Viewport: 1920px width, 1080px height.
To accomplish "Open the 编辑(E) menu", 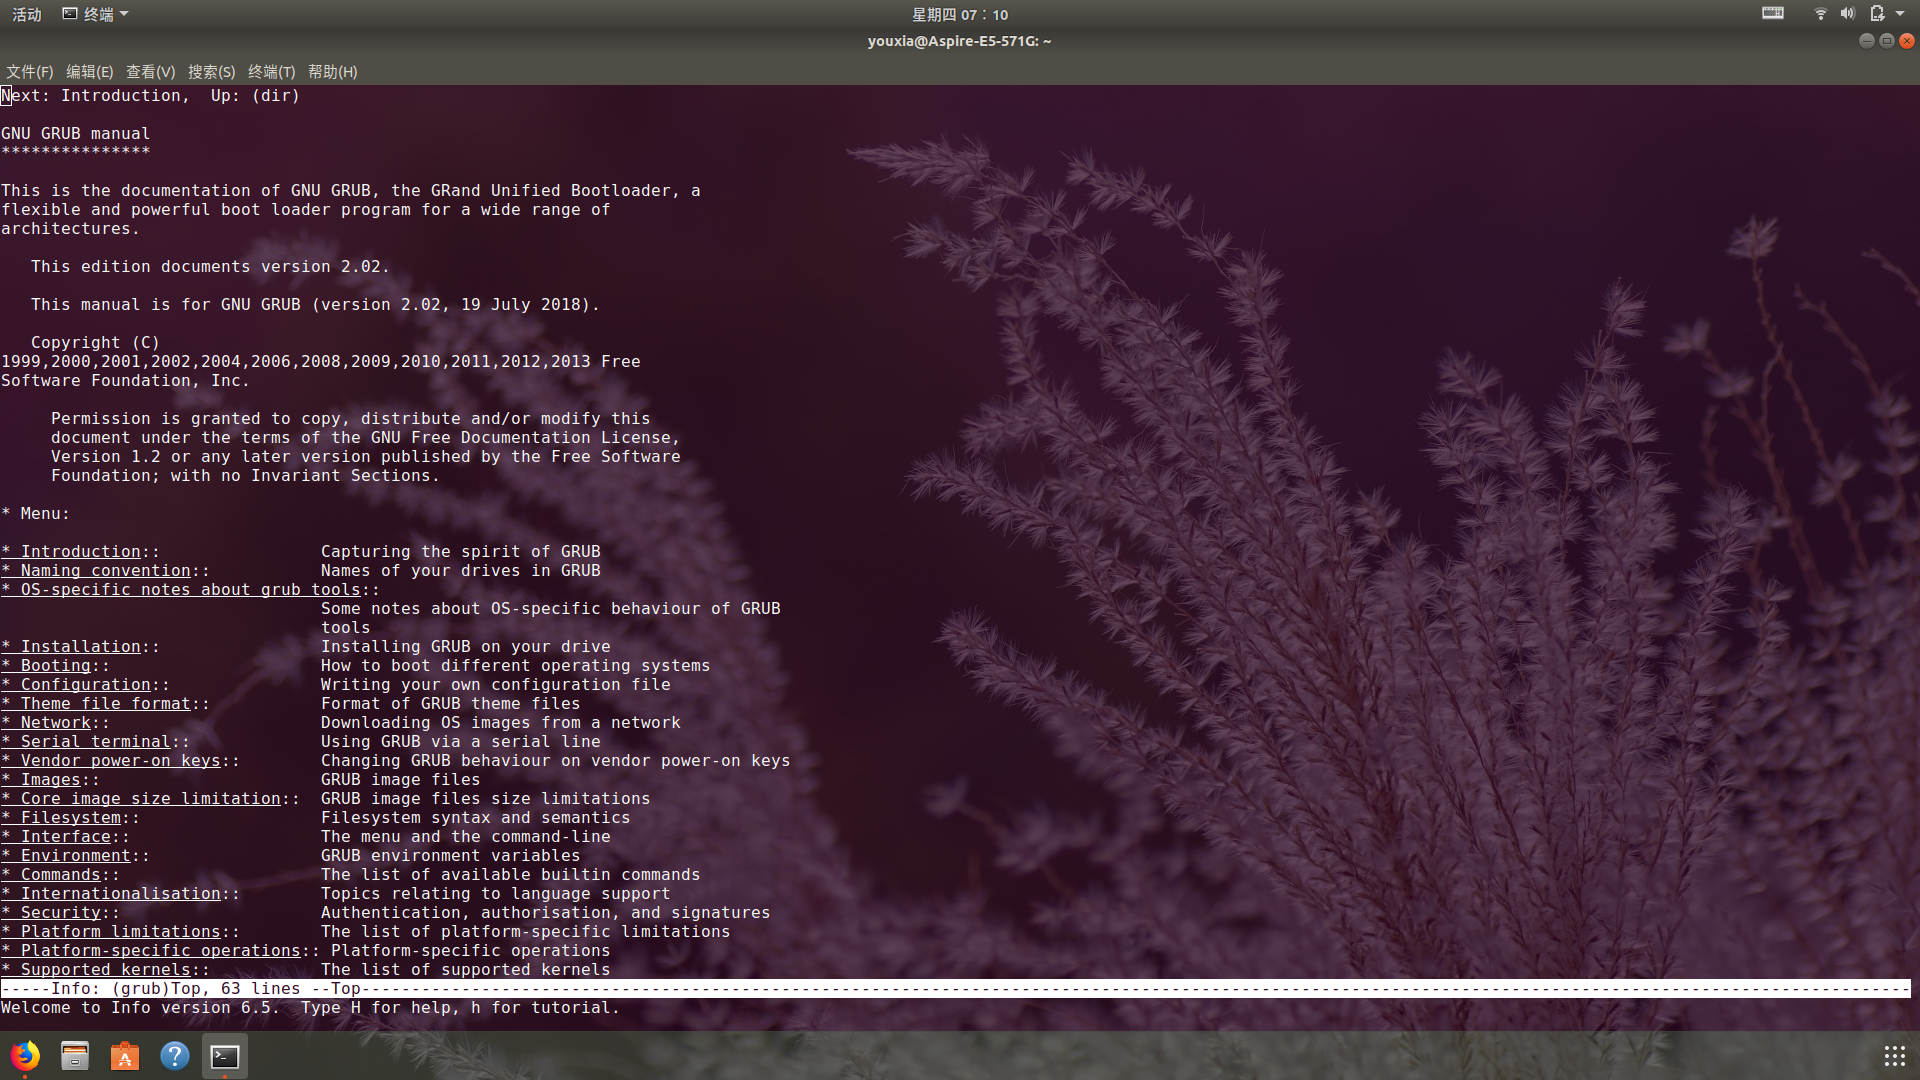I will (x=89, y=72).
